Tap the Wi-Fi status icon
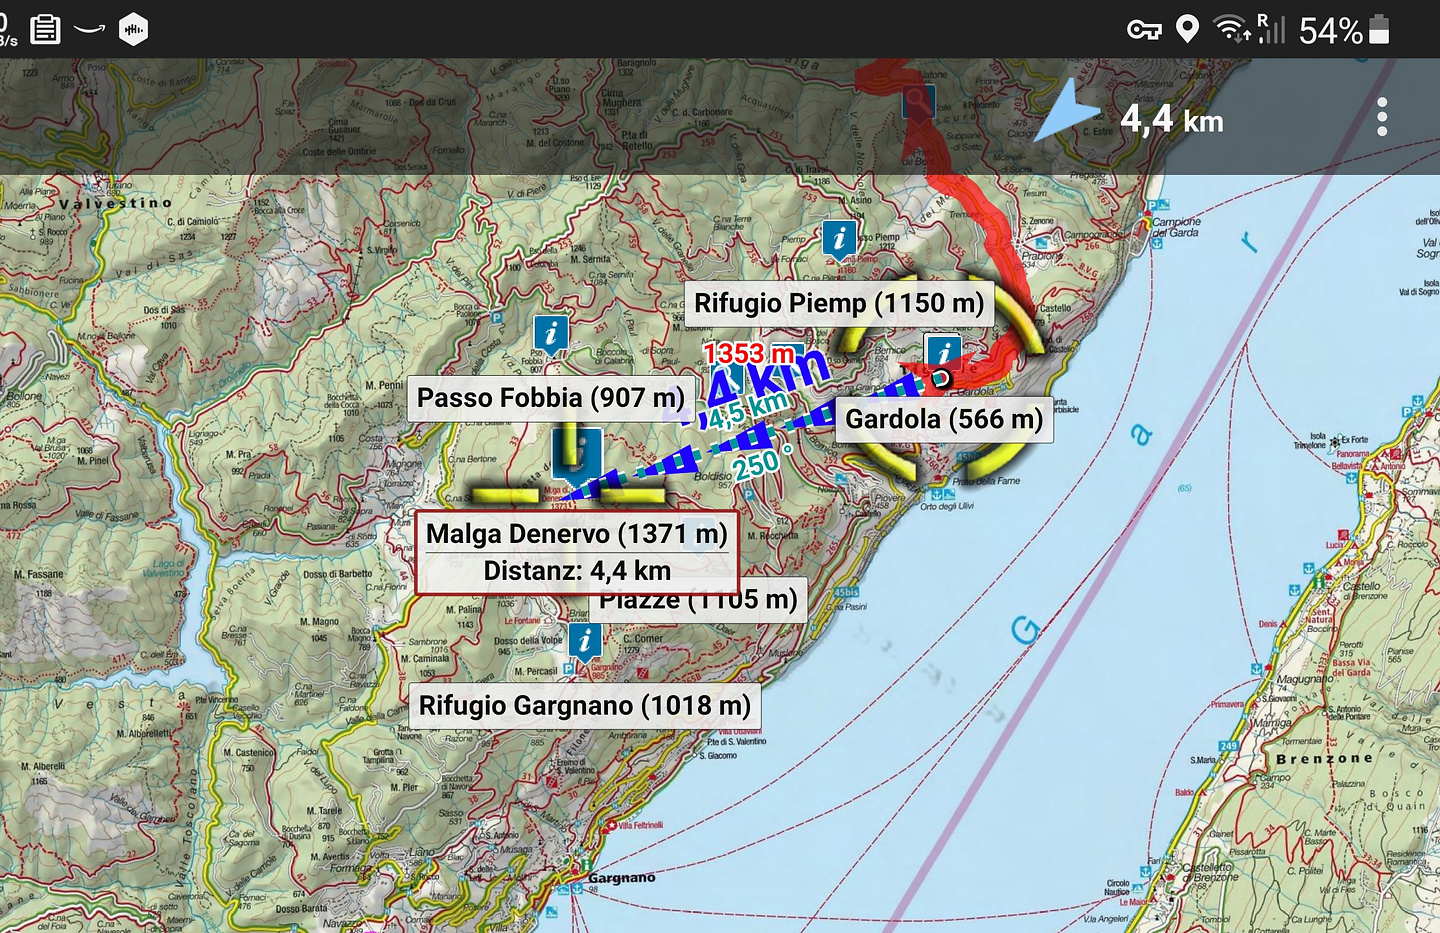 click(x=1231, y=29)
